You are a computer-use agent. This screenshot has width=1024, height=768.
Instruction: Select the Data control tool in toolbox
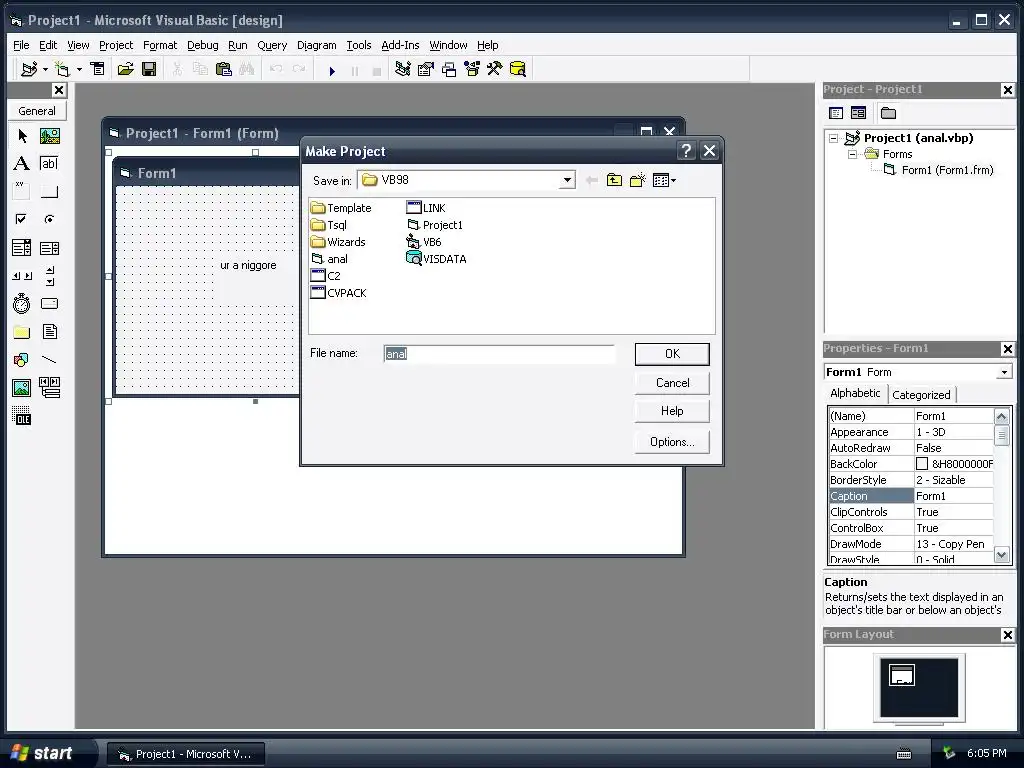pyautogui.click(x=50, y=387)
